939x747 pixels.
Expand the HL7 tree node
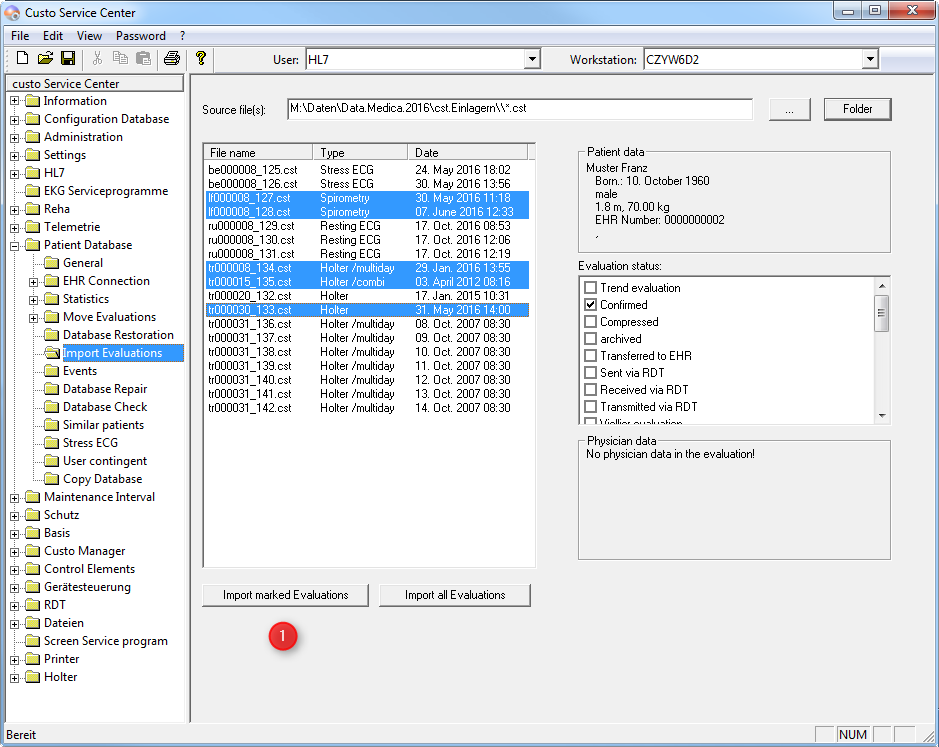[14, 174]
